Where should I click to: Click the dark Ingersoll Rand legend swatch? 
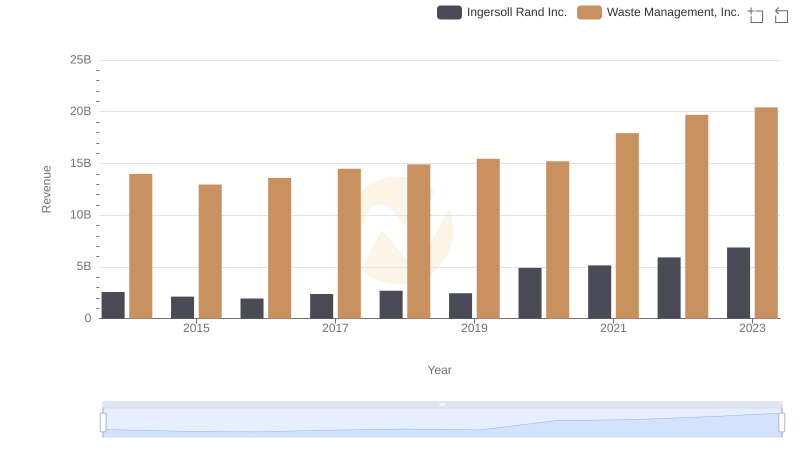[x=449, y=12]
